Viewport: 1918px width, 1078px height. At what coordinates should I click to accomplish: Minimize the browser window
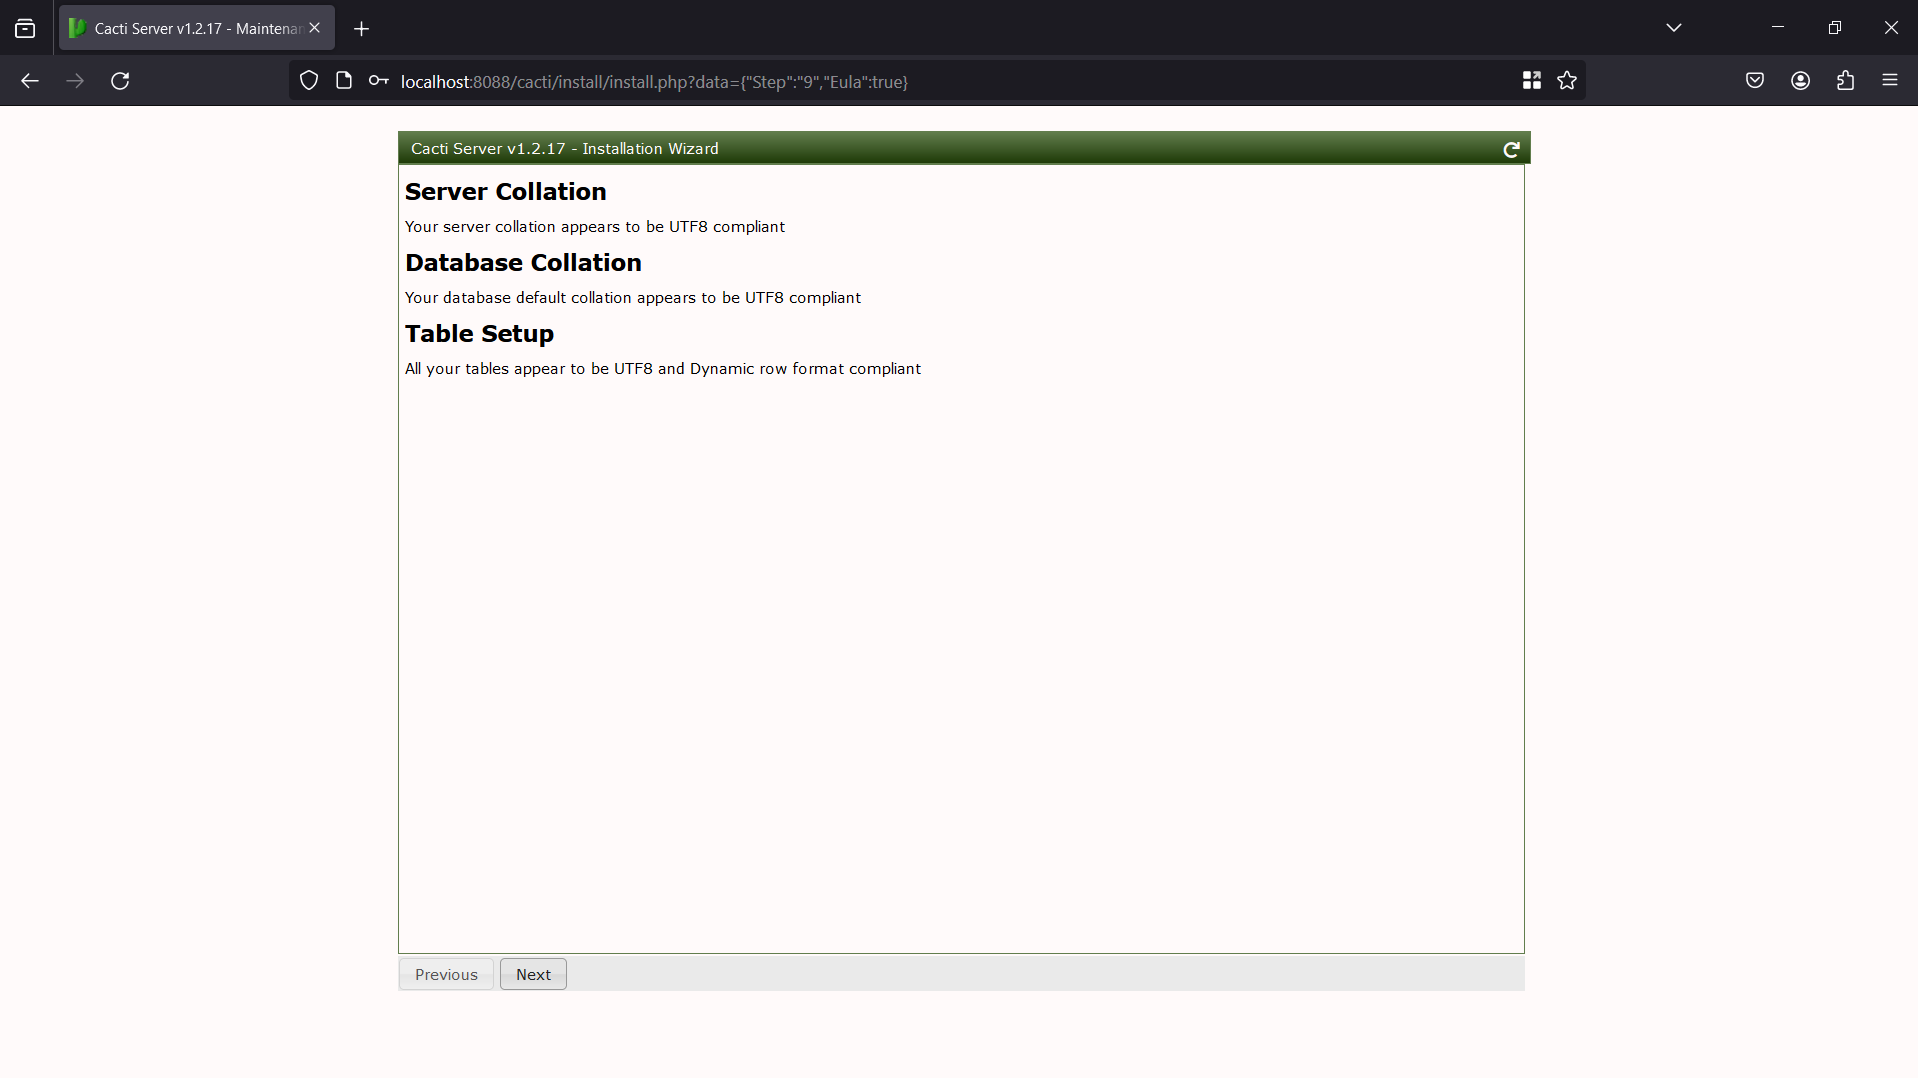[1778, 28]
